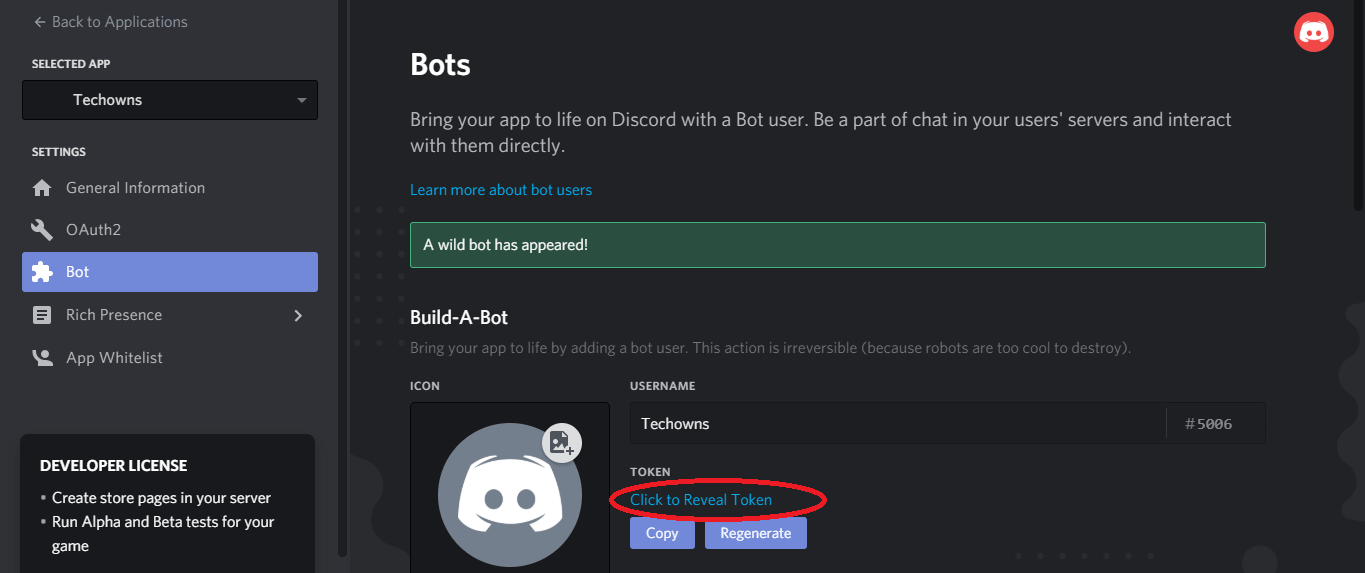Click the App Whitelist person icon
This screenshot has height=573, width=1365.
pyautogui.click(x=42, y=358)
